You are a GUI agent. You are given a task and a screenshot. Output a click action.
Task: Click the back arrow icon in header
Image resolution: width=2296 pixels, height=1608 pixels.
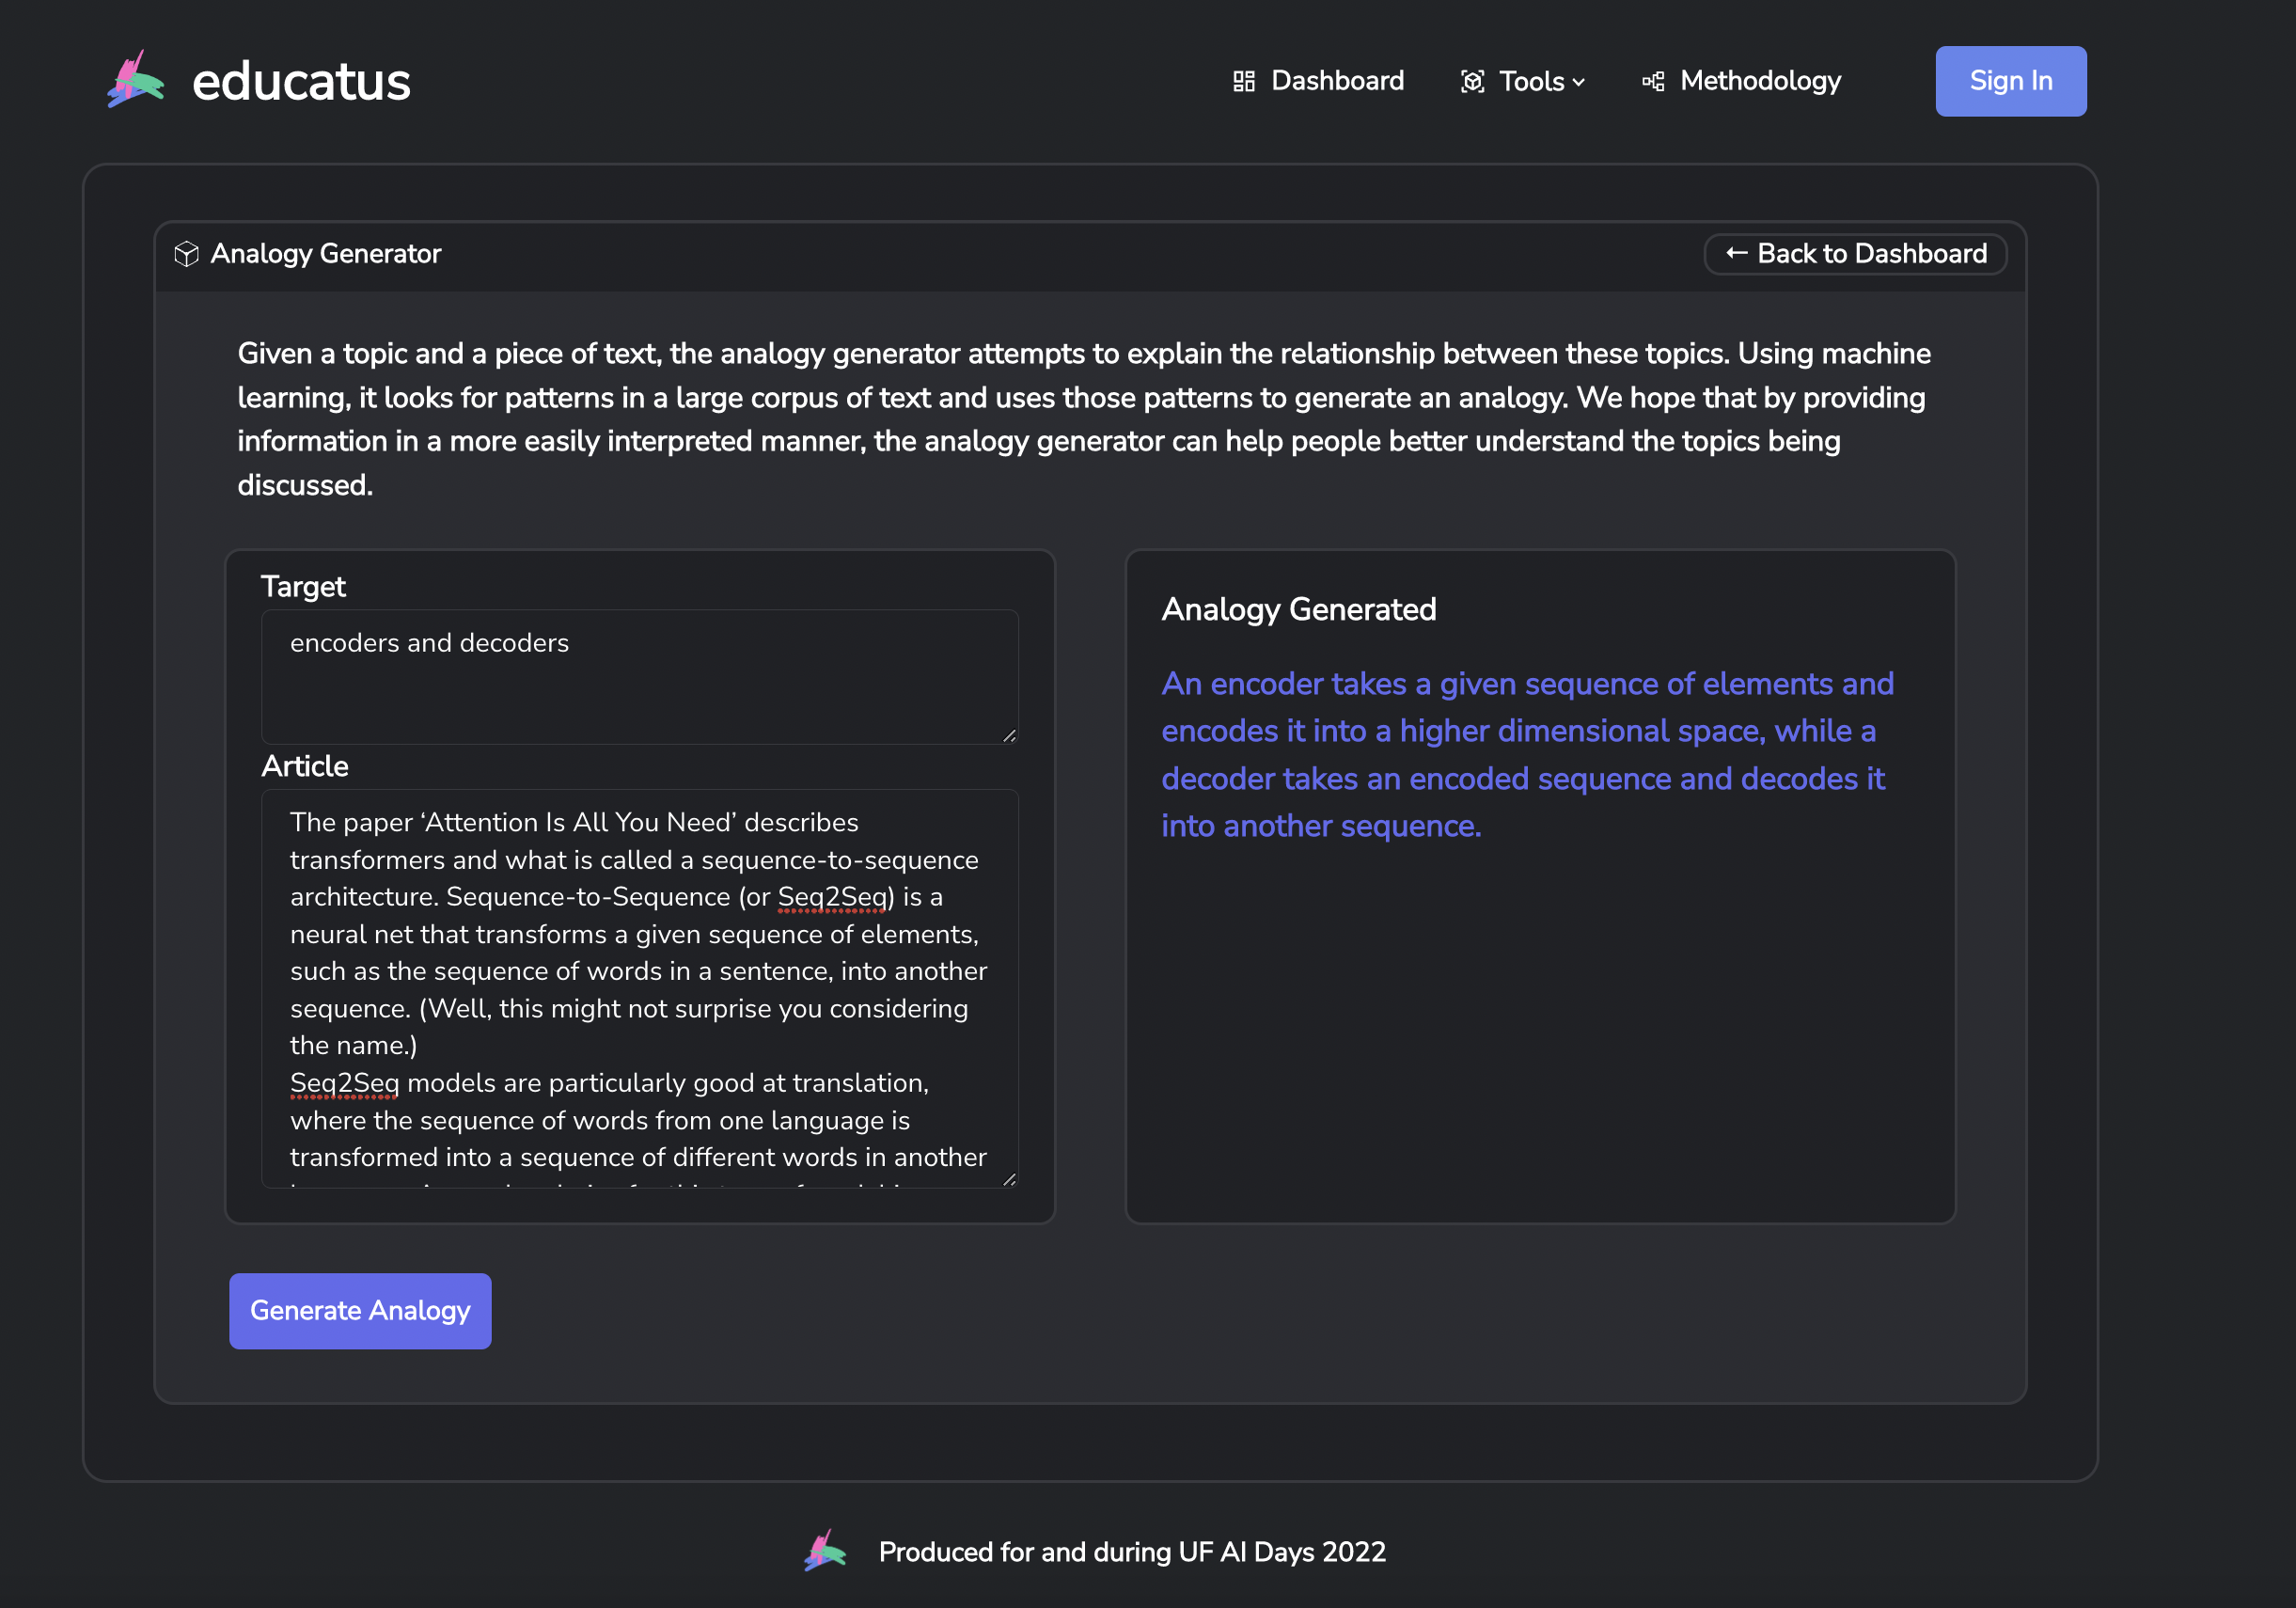tap(1736, 253)
